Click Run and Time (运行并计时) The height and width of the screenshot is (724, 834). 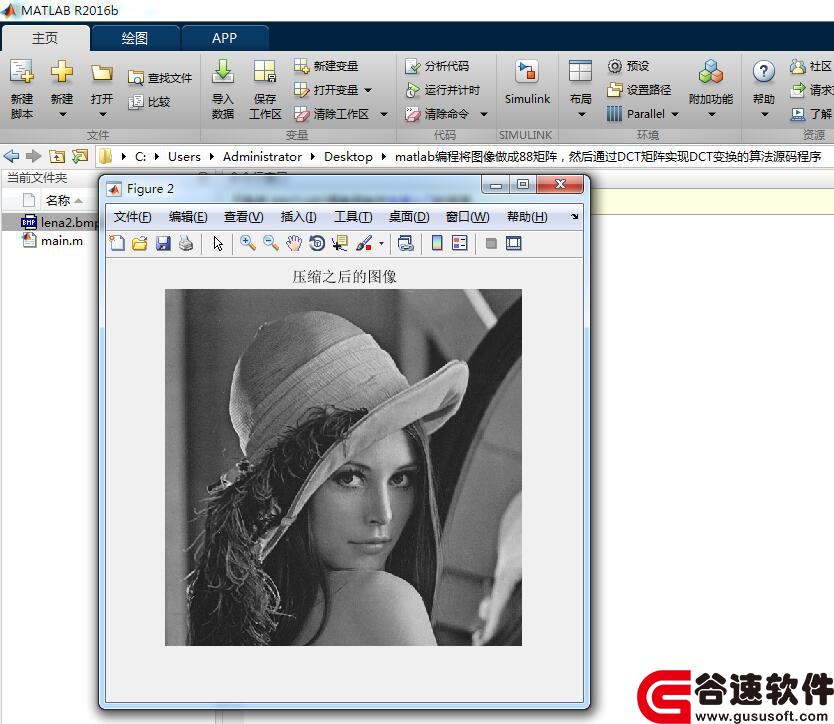pos(442,90)
